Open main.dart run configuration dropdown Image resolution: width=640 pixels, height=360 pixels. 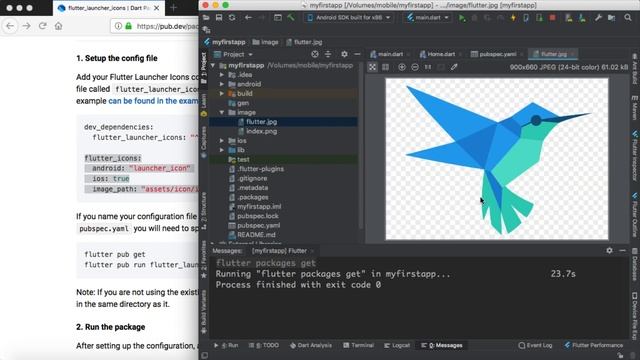pyautogui.click(x=427, y=18)
